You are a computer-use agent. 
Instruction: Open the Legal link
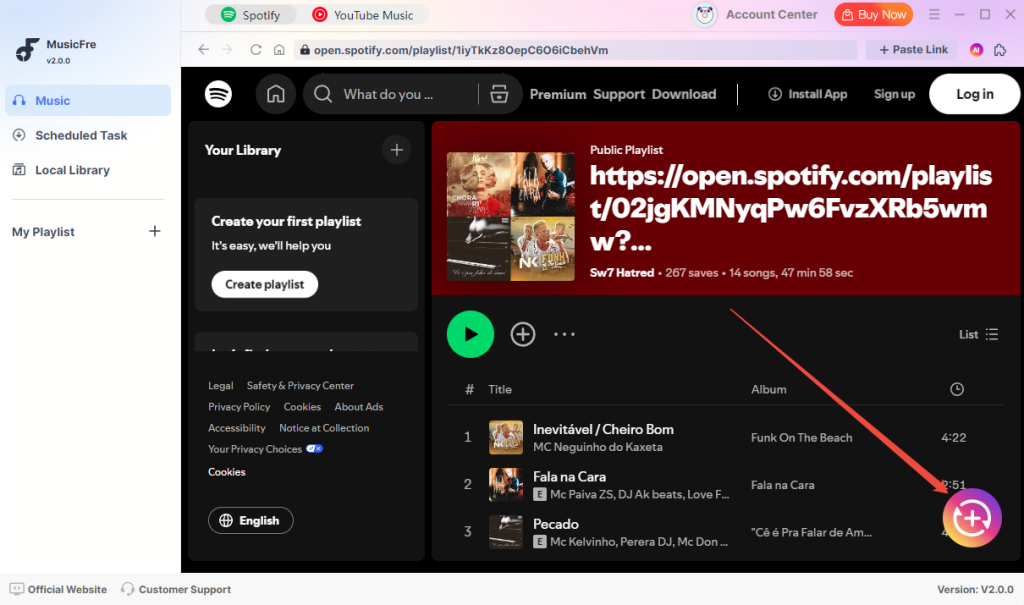(x=221, y=385)
